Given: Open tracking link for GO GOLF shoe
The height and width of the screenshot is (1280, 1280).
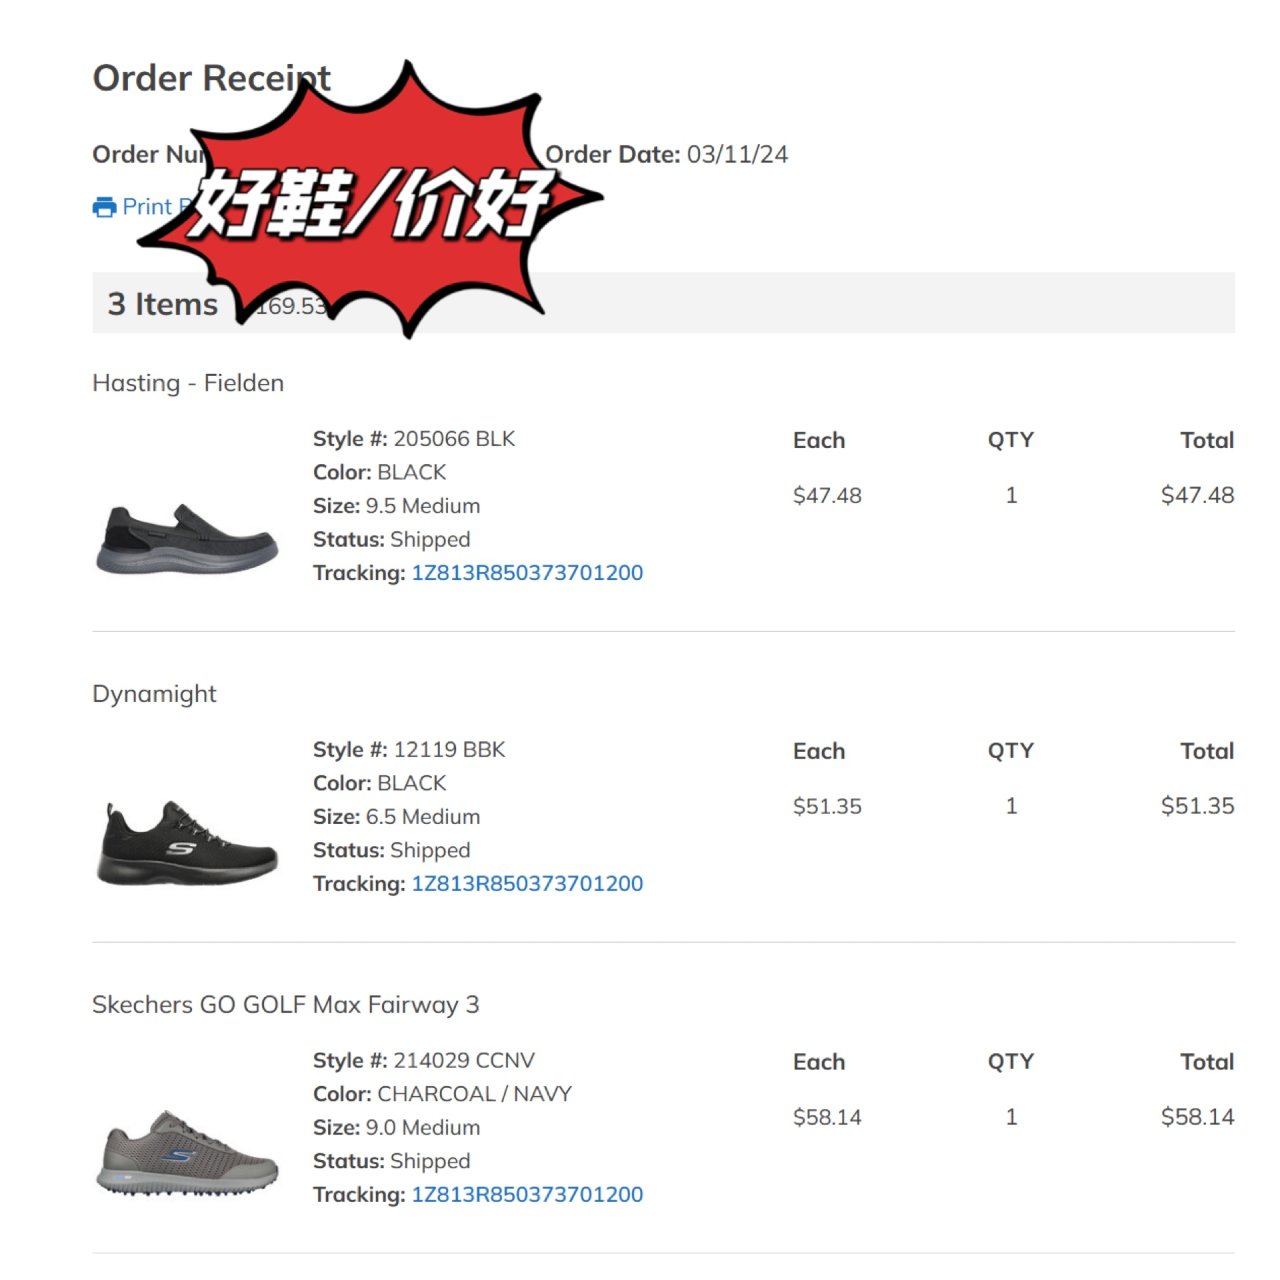Looking at the screenshot, I should (x=527, y=1195).
